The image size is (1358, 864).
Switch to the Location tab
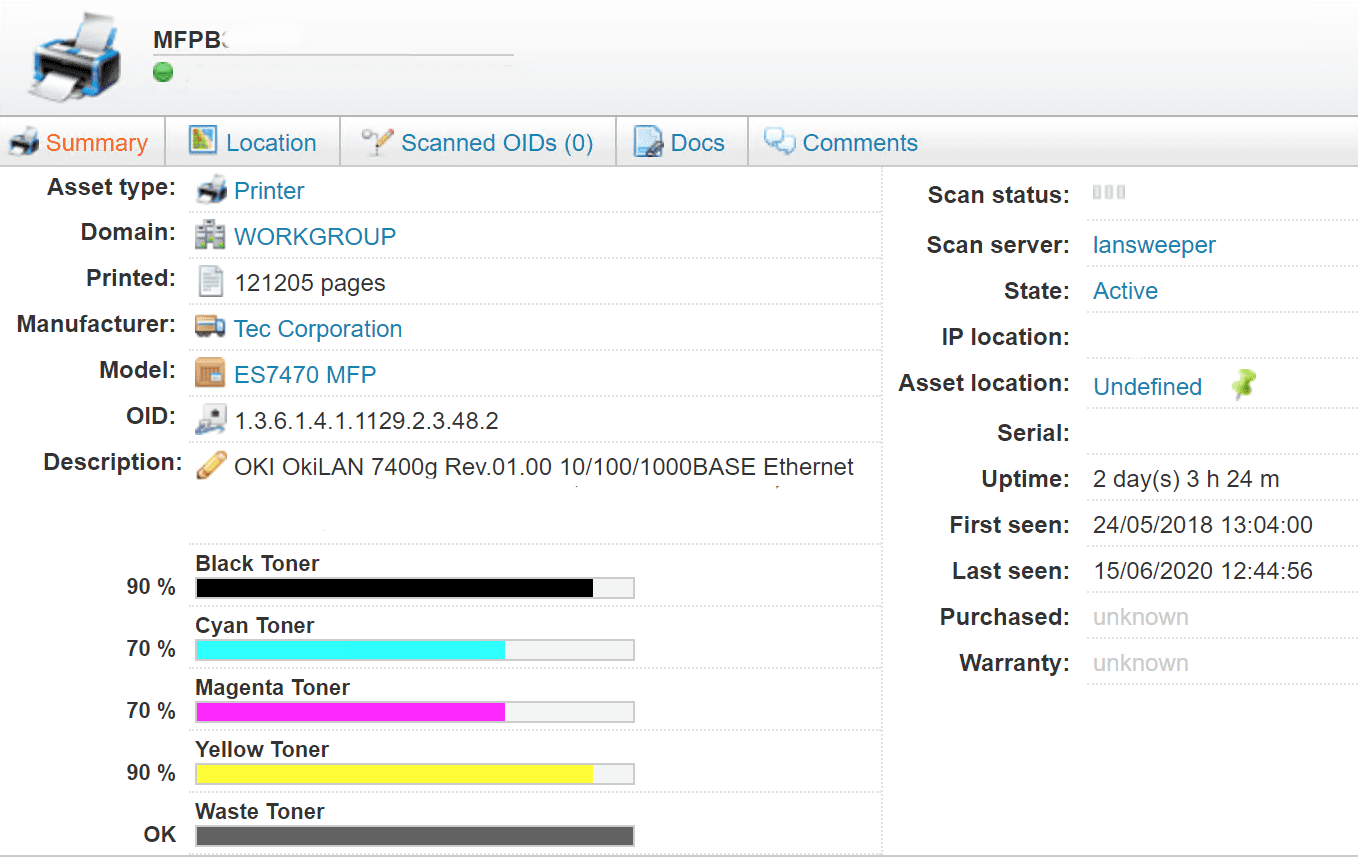point(253,143)
